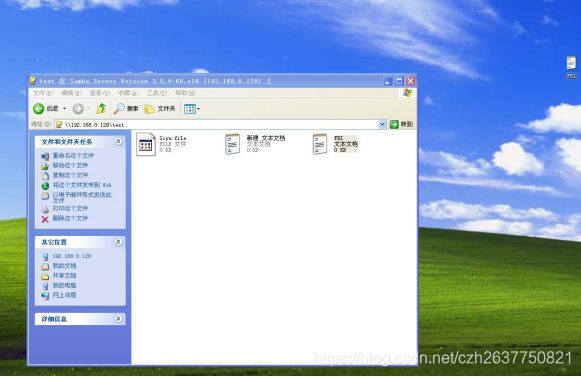
Task: Click the 新建 文本文档 file name
Action: tap(266, 138)
